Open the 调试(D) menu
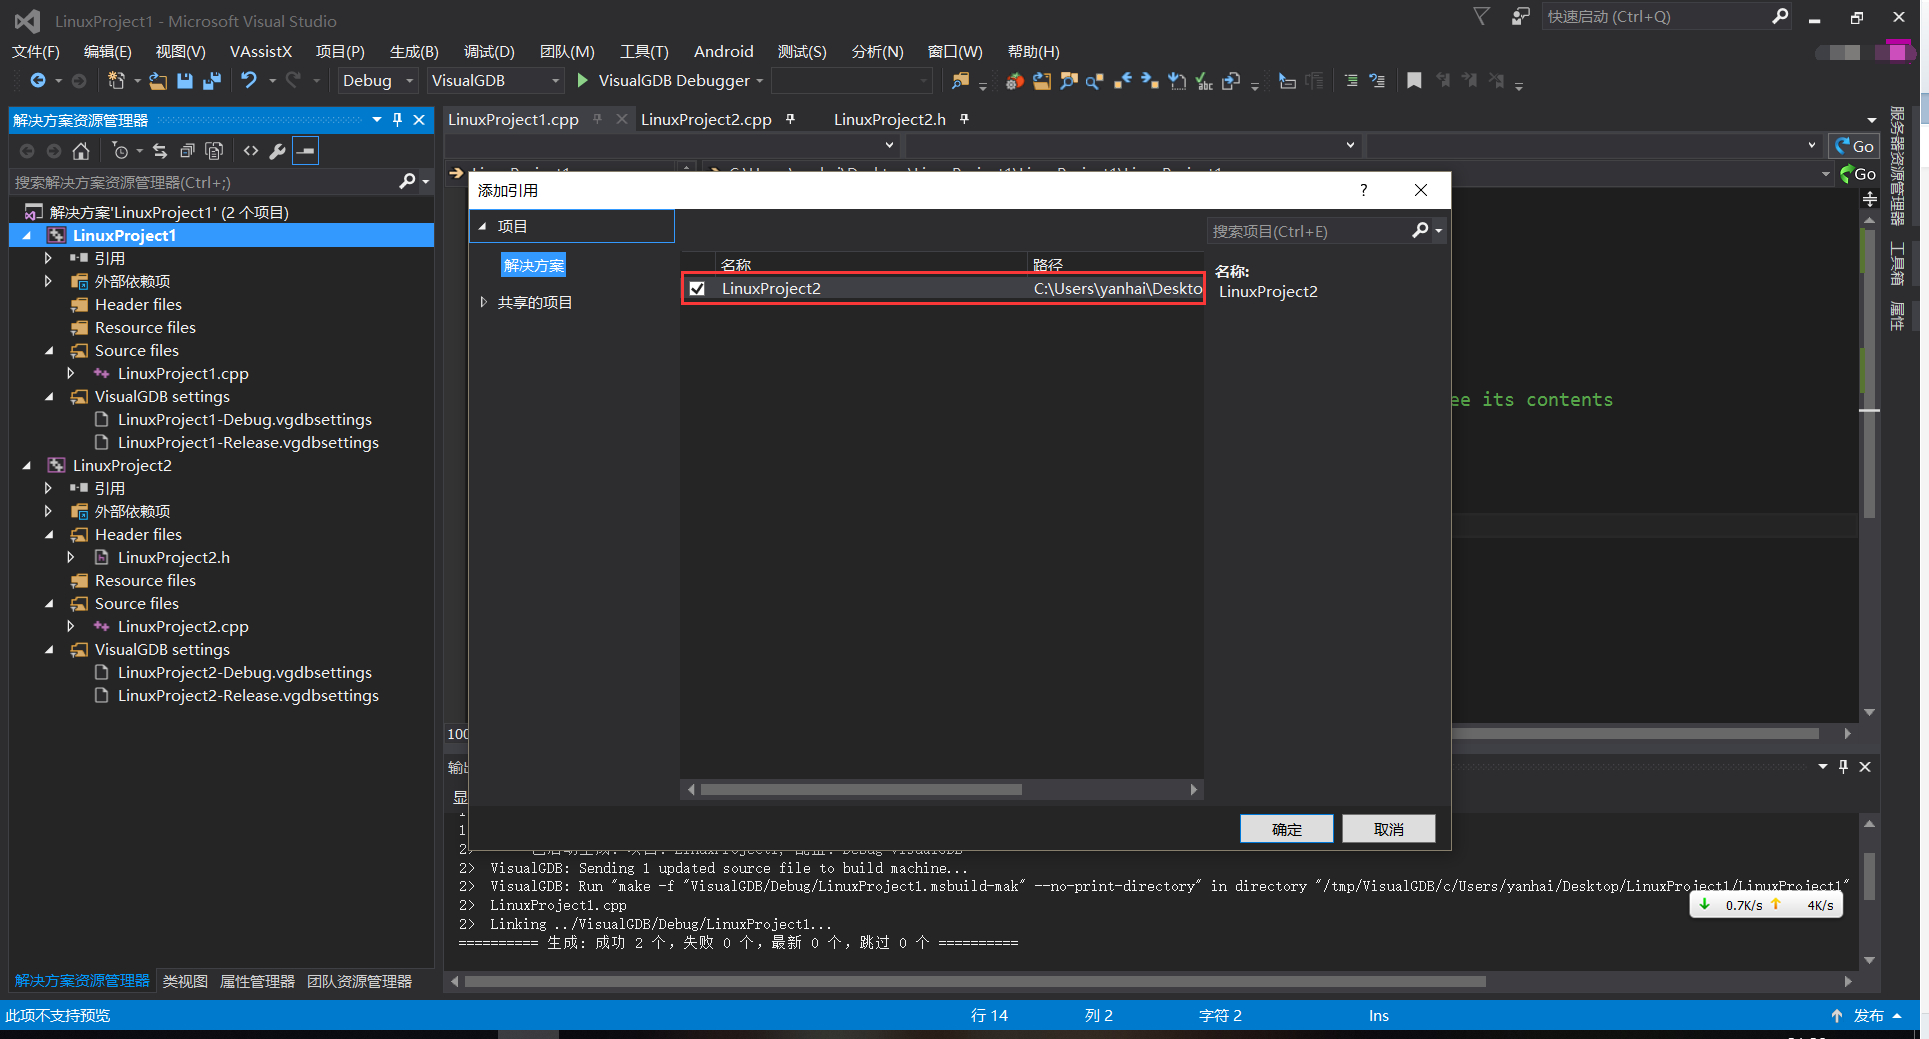 488,51
